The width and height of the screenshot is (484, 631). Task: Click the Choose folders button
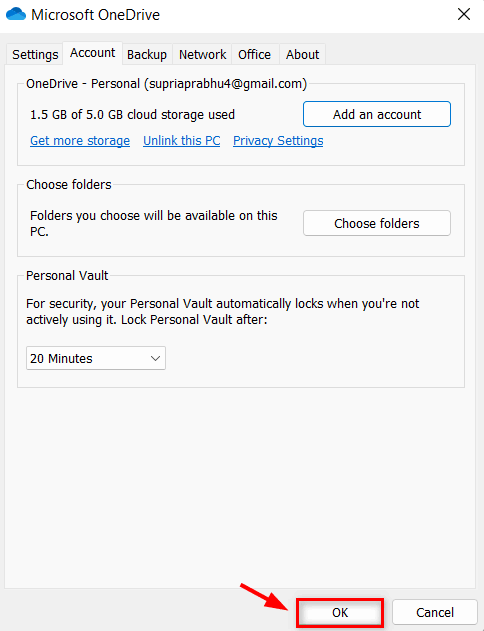377,223
